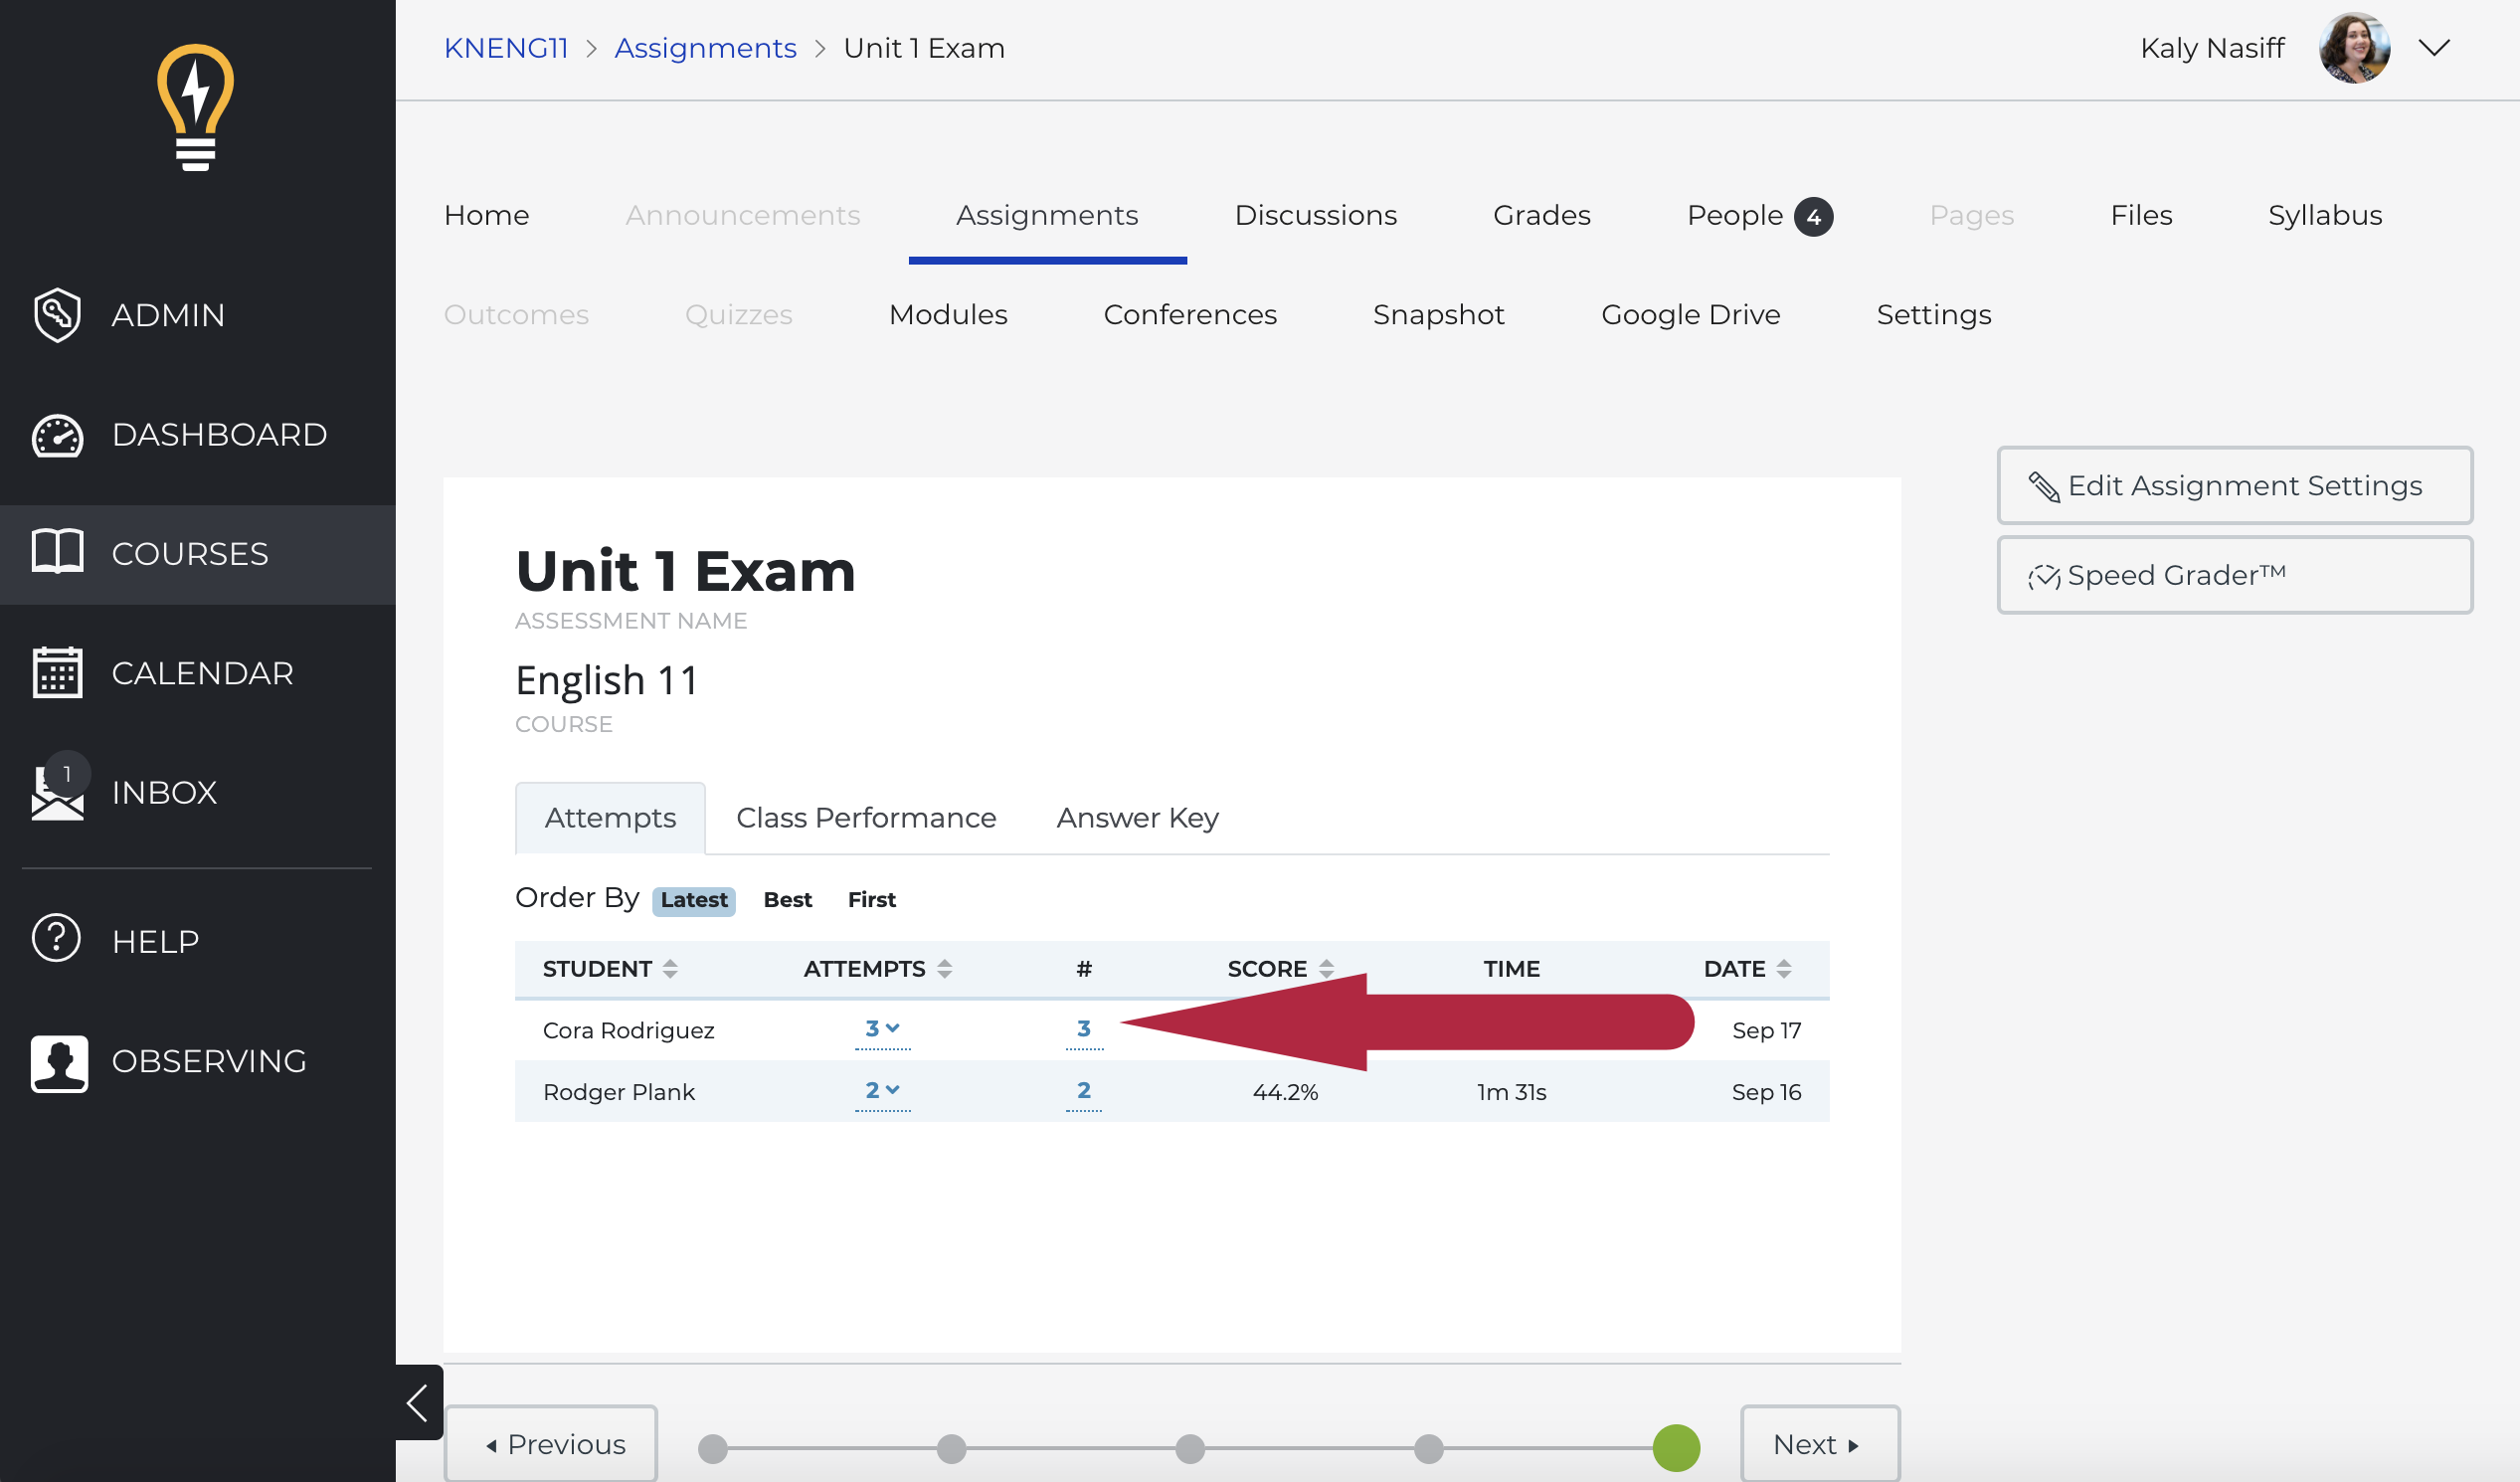
Task: Click the Cora Rodriguez student name
Action: [629, 1030]
